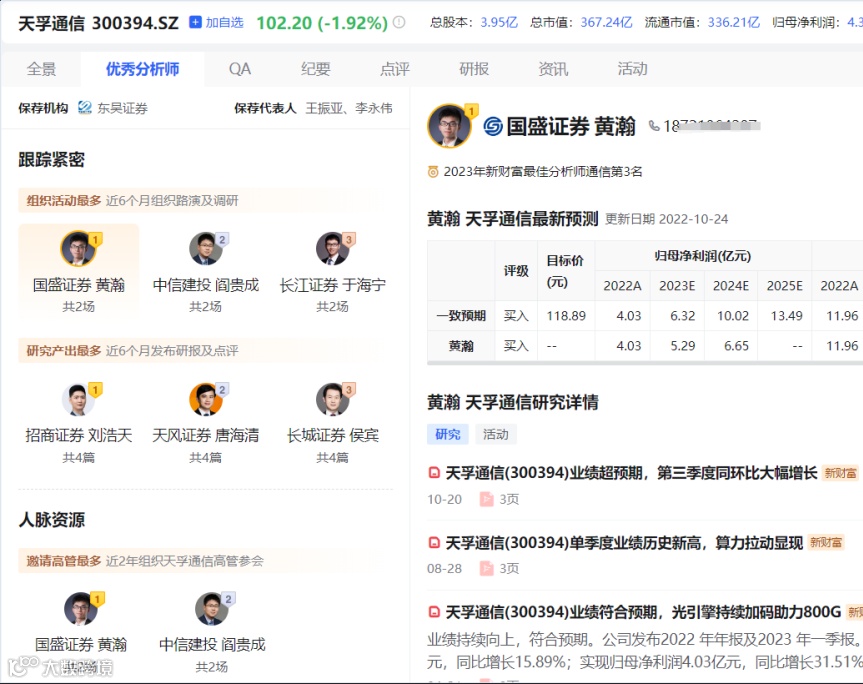The image size is (863, 684).
Task: Click the document icon before 单季度业绩历史新高 report
Action: point(434,543)
